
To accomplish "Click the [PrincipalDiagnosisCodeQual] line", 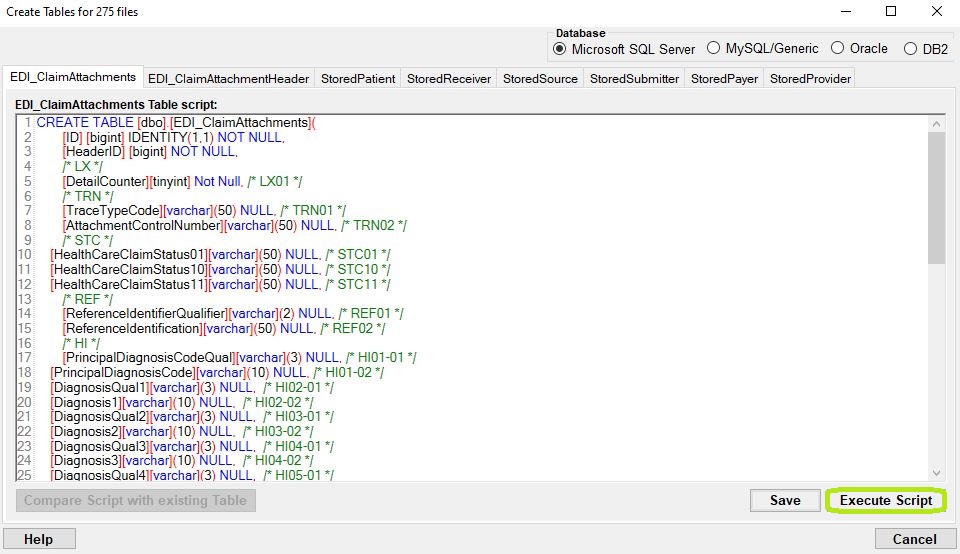I will (239, 357).
